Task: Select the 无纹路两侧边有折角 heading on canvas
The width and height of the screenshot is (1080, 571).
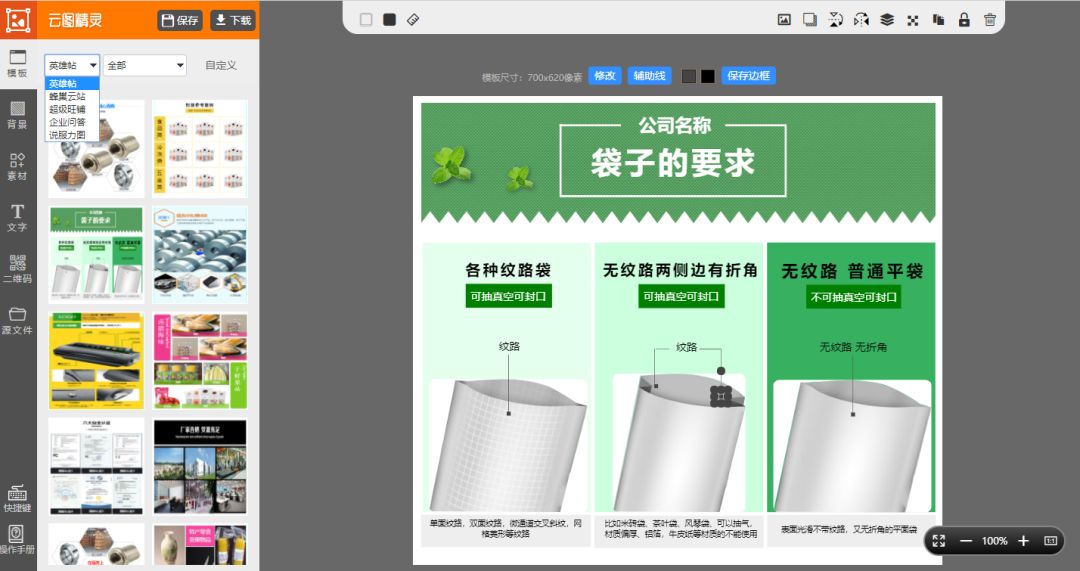Action: tap(681, 270)
